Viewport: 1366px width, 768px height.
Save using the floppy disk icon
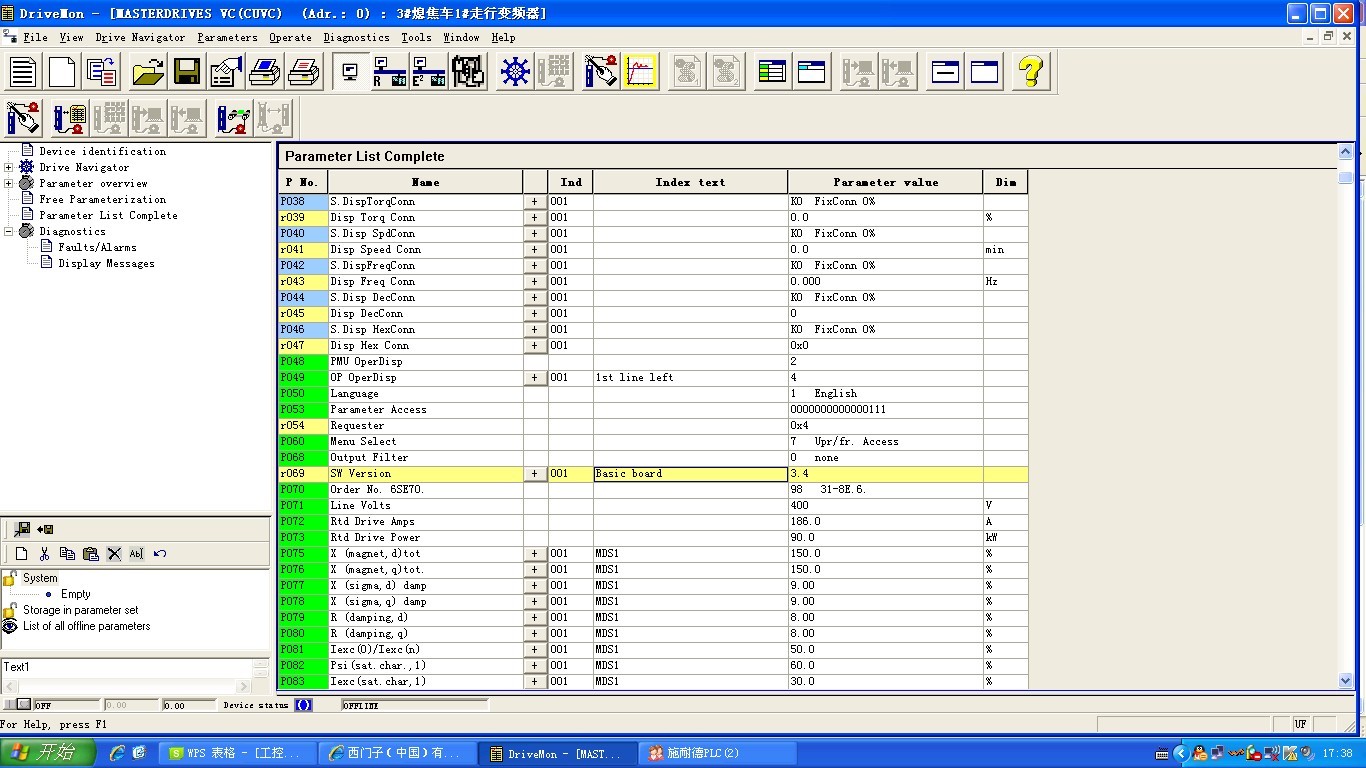point(187,72)
